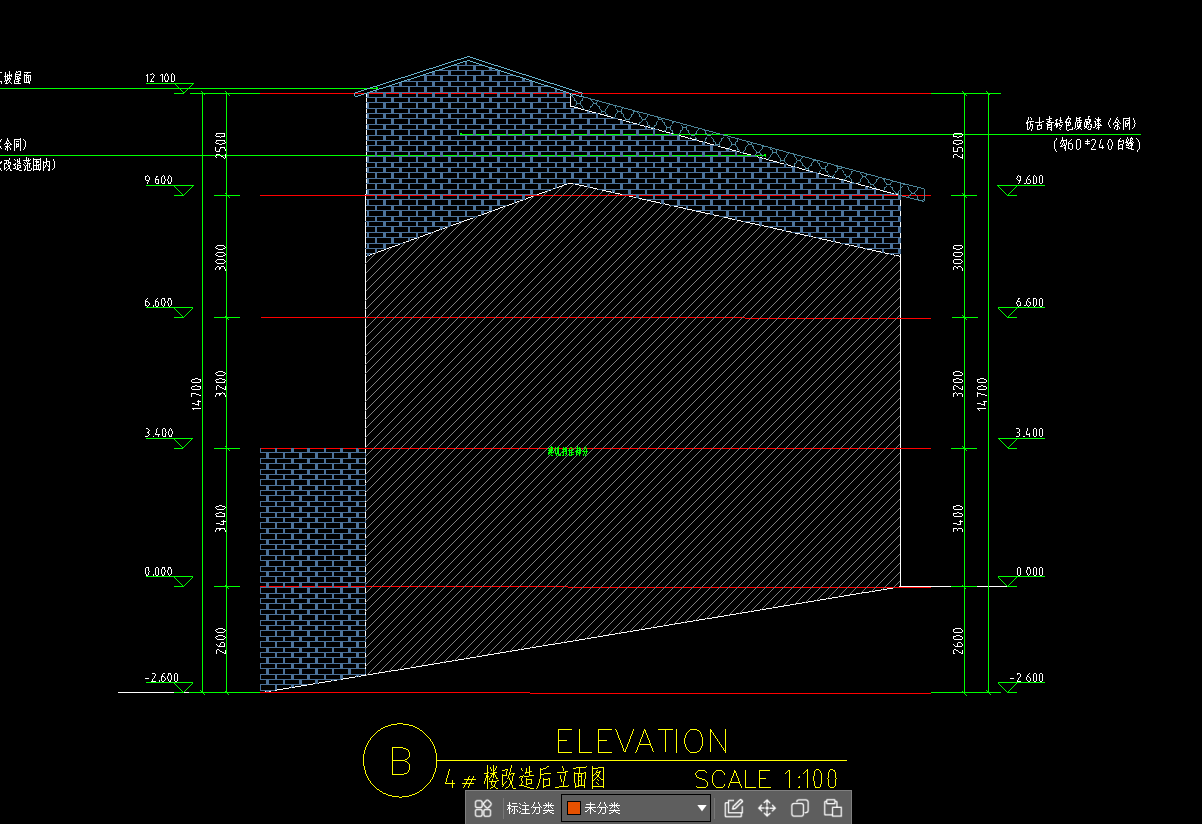
Task: Click the four-squares grid icon in bottom toolbar
Action: pos(484,808)
